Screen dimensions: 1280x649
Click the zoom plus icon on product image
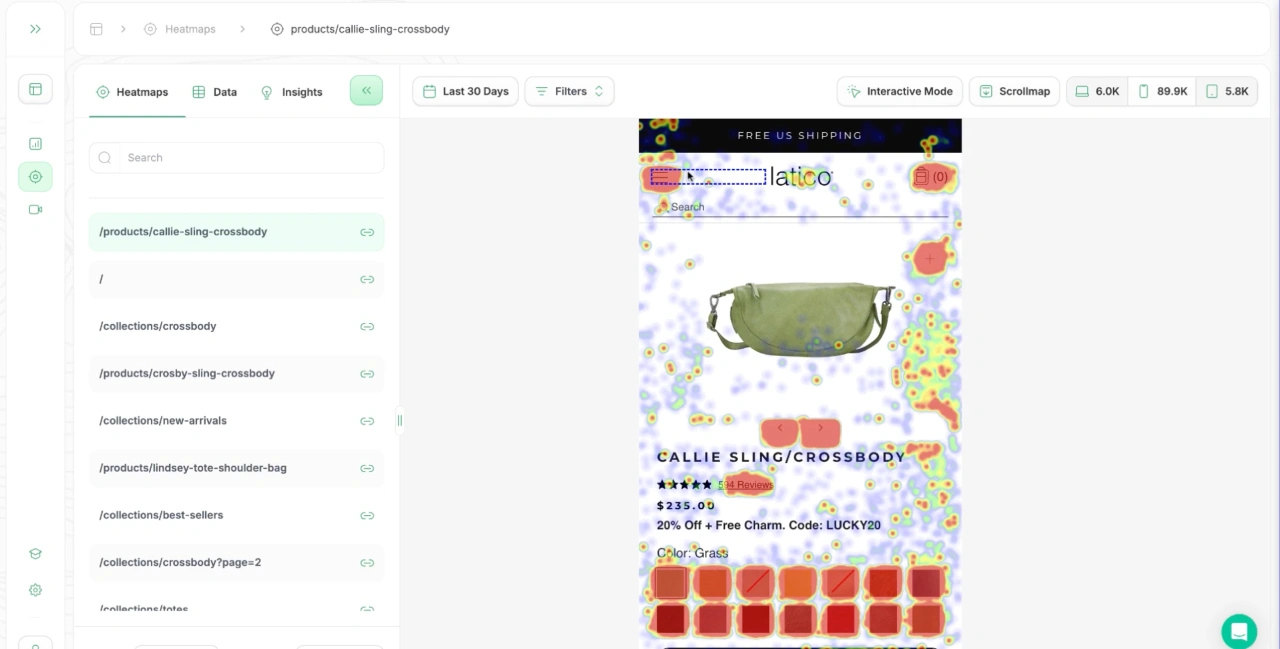[x=929, y=259]
